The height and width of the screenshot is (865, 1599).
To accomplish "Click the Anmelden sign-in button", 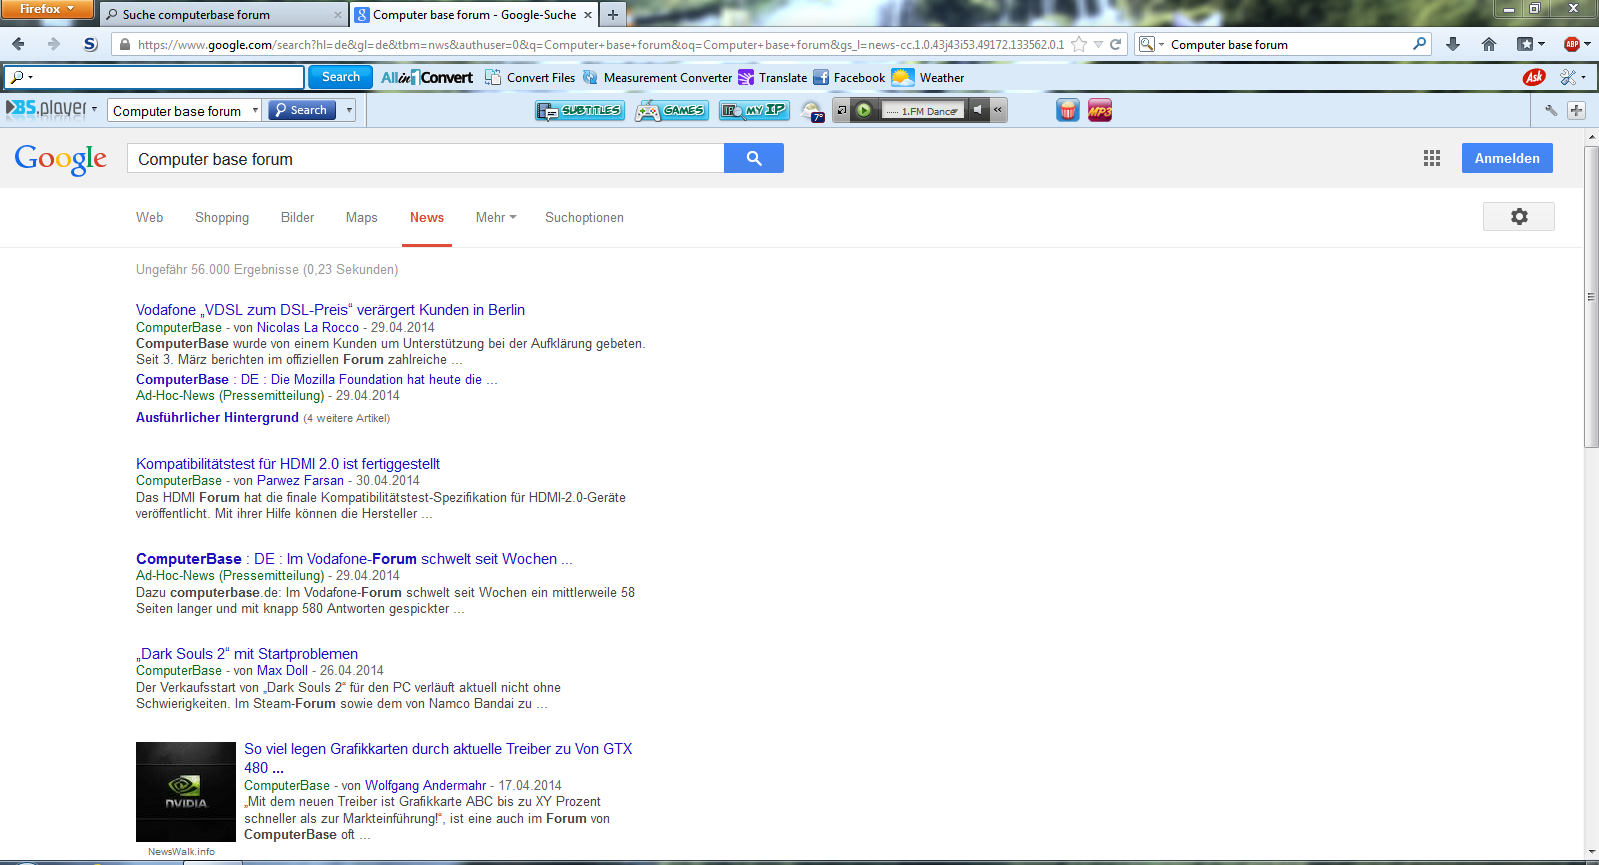I will point(1507,158).
